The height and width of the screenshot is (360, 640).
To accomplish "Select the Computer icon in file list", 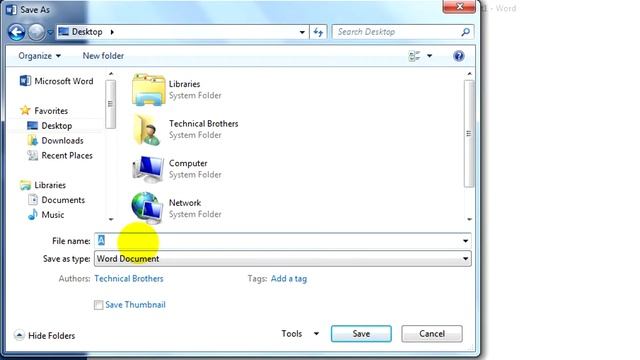I will (148, 169).
